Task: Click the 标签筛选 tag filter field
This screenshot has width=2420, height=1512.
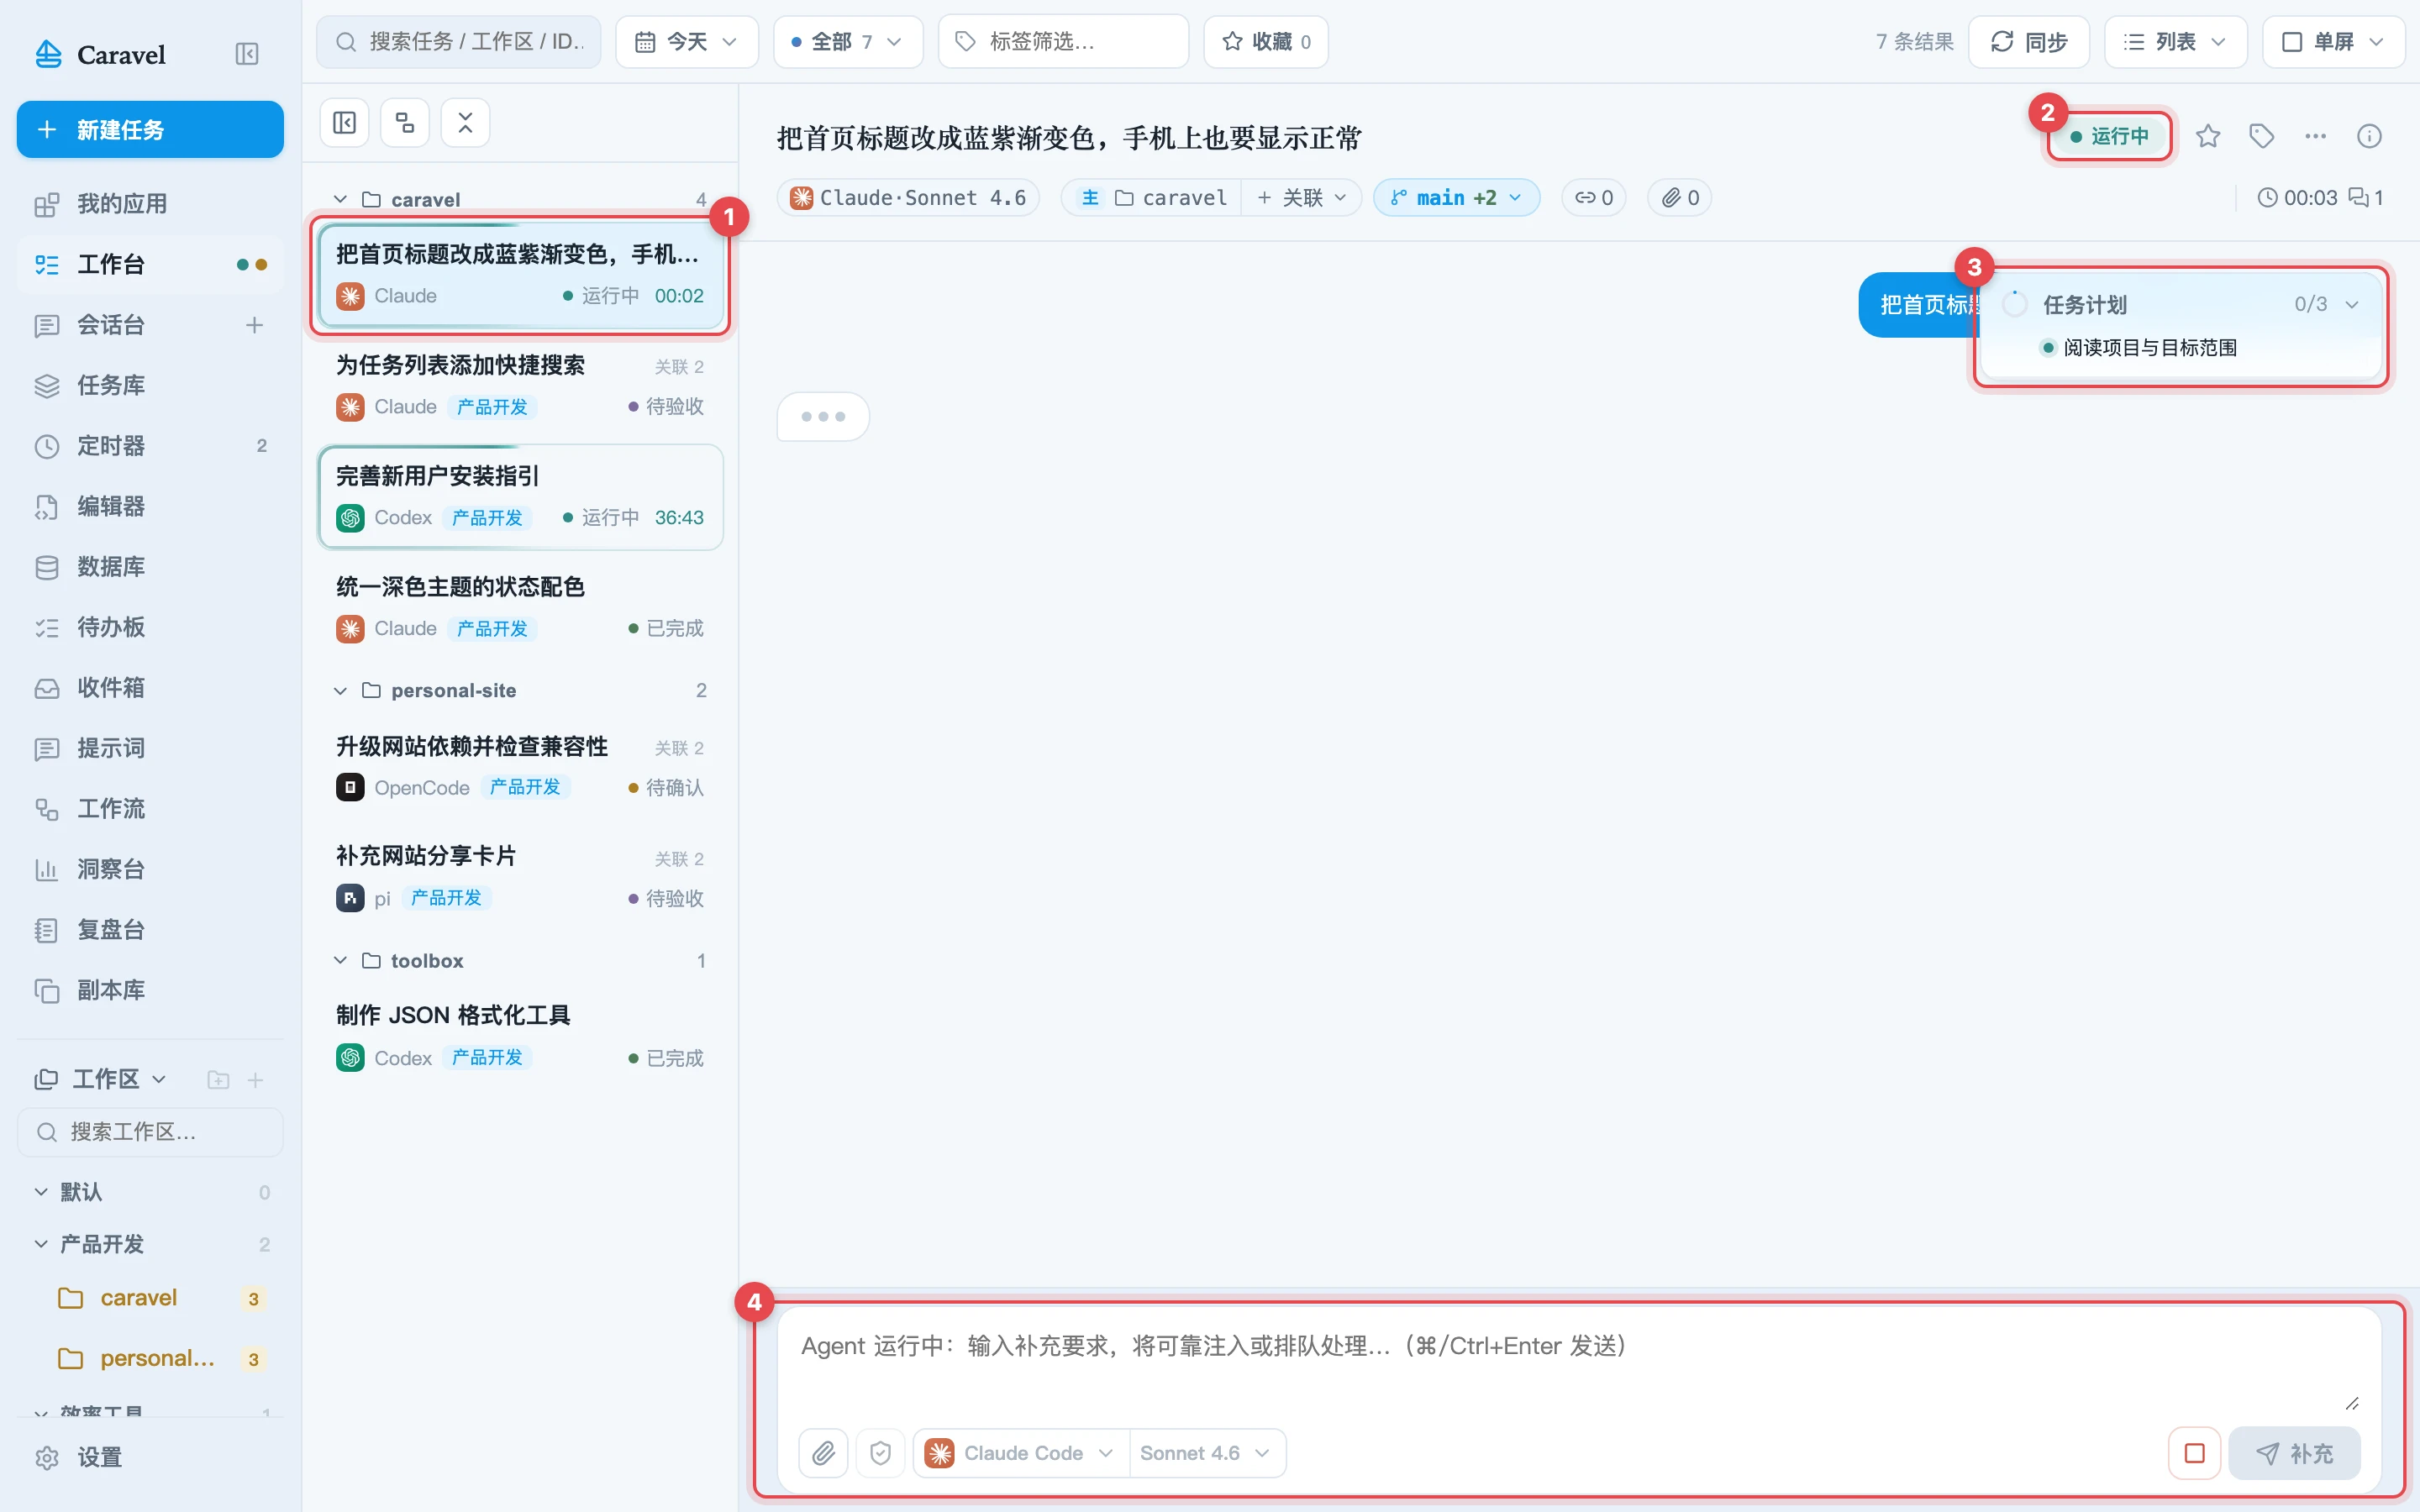Action: (1063, 41)
